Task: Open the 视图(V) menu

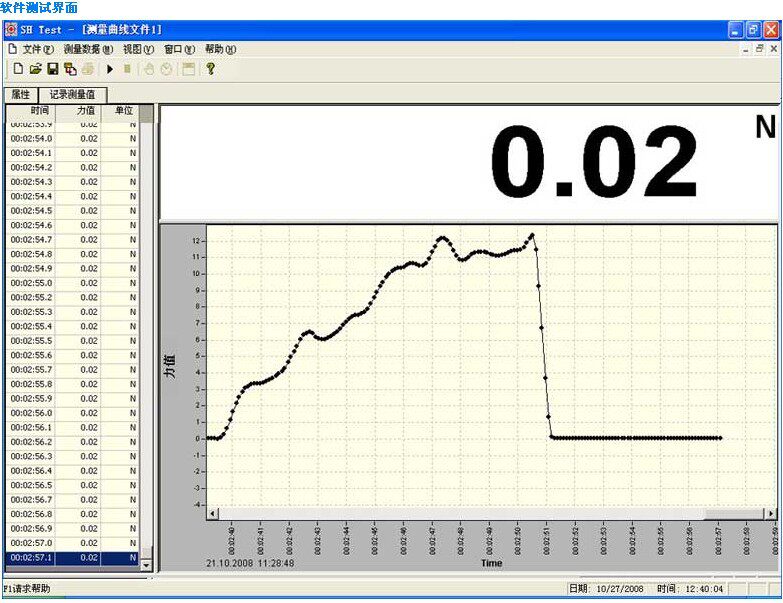Action: (x=139, y=49)
